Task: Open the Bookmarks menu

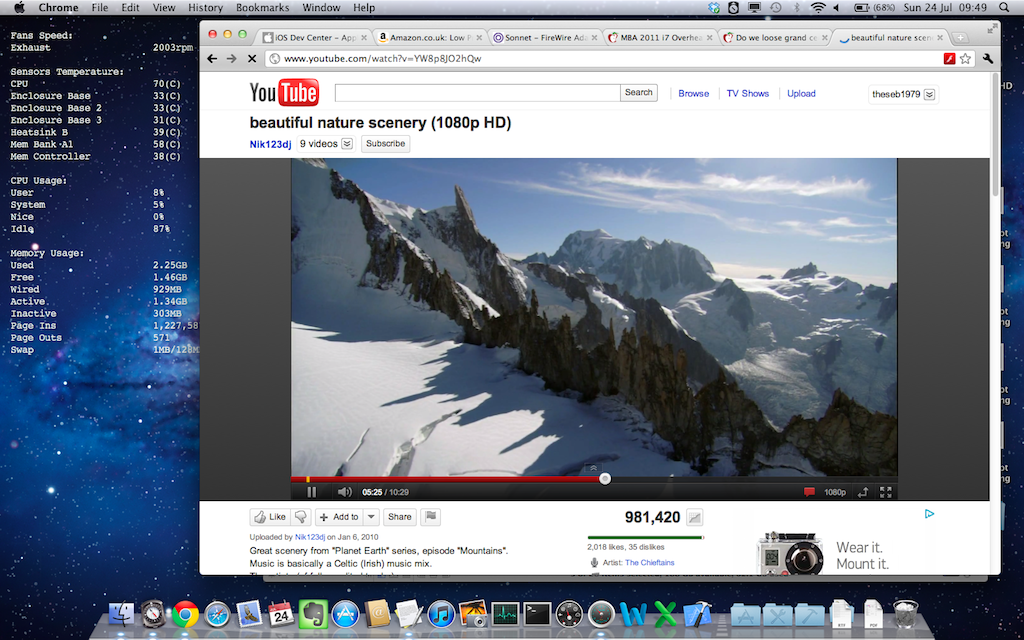Action: (x=263, y=8)
